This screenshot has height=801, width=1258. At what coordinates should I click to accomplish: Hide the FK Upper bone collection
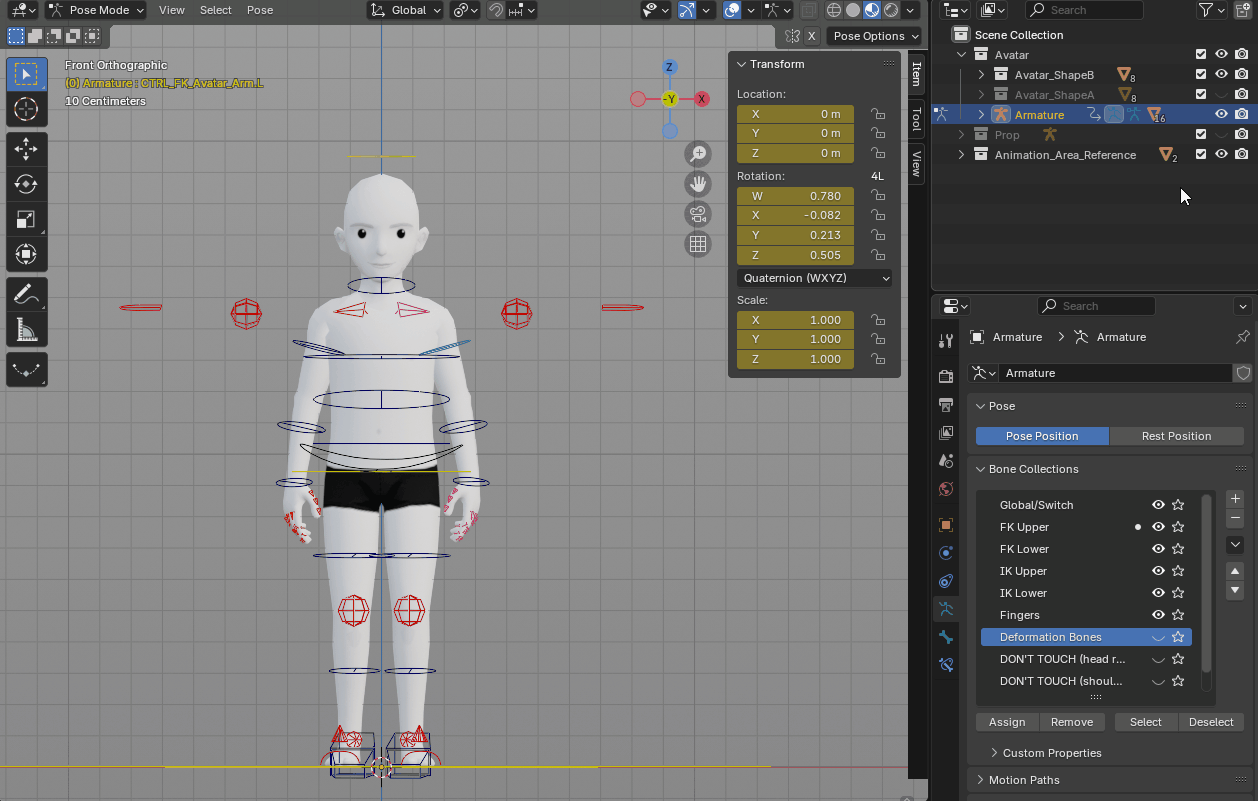(1158, 527)
